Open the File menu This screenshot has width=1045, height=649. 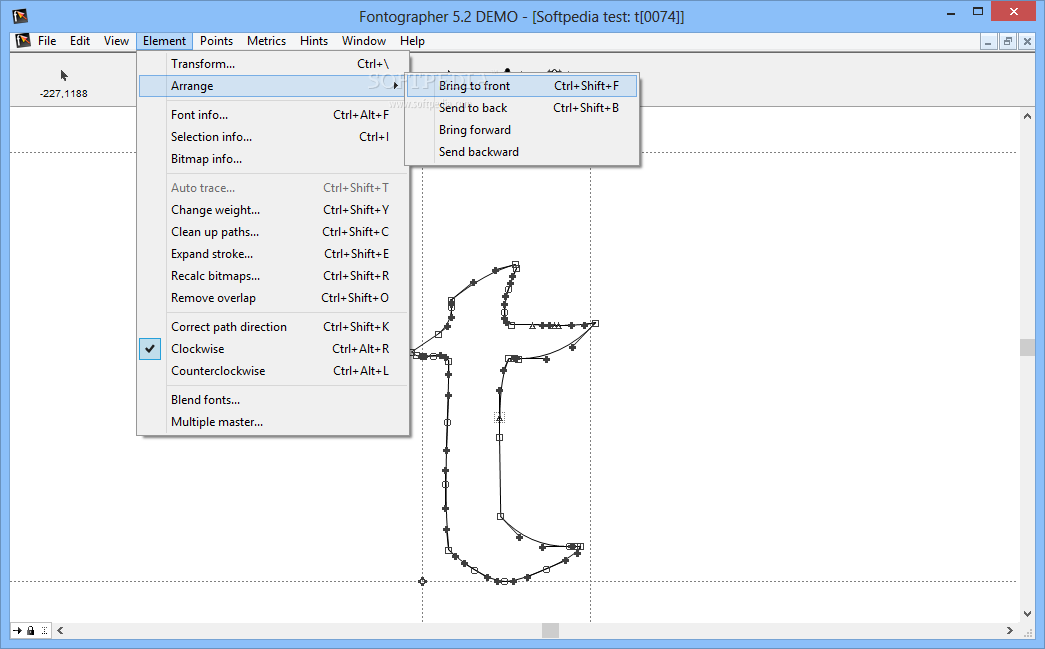[x=47, y=41]
